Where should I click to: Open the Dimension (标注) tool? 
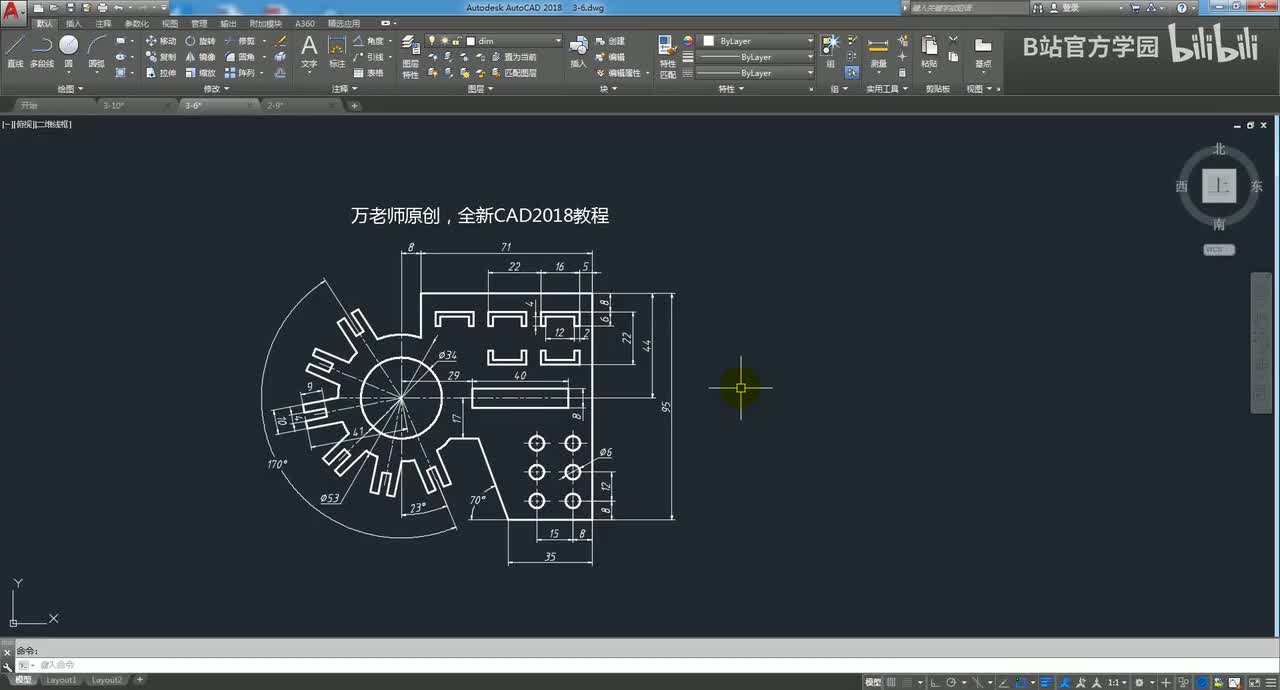pos(337,51)
